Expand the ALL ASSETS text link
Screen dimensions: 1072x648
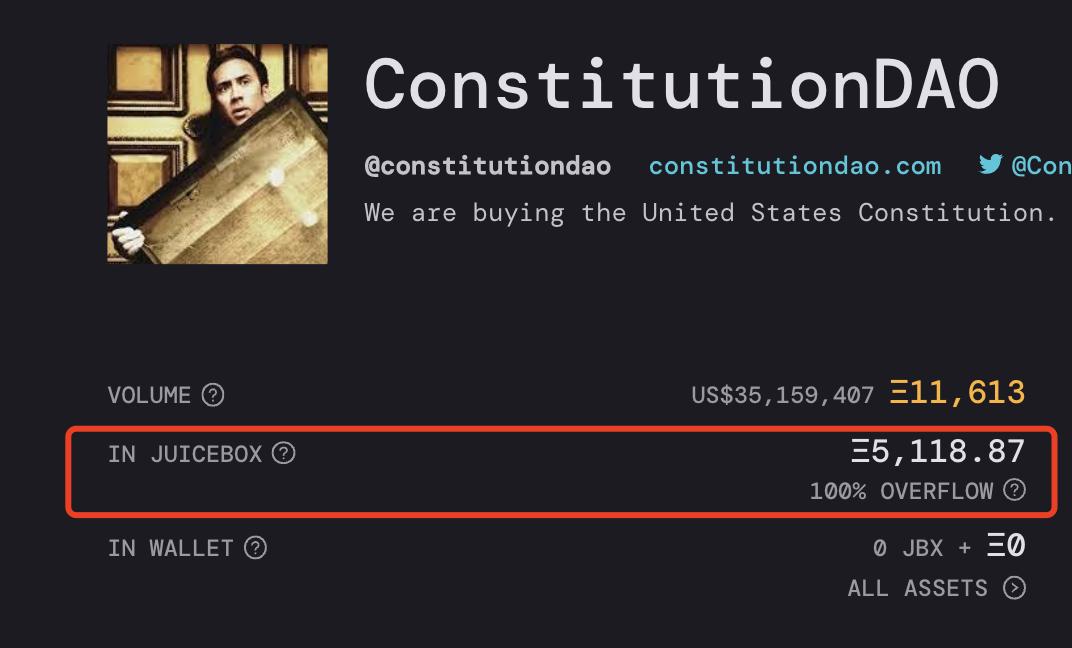pyautogui.click(x=917, y=588)
